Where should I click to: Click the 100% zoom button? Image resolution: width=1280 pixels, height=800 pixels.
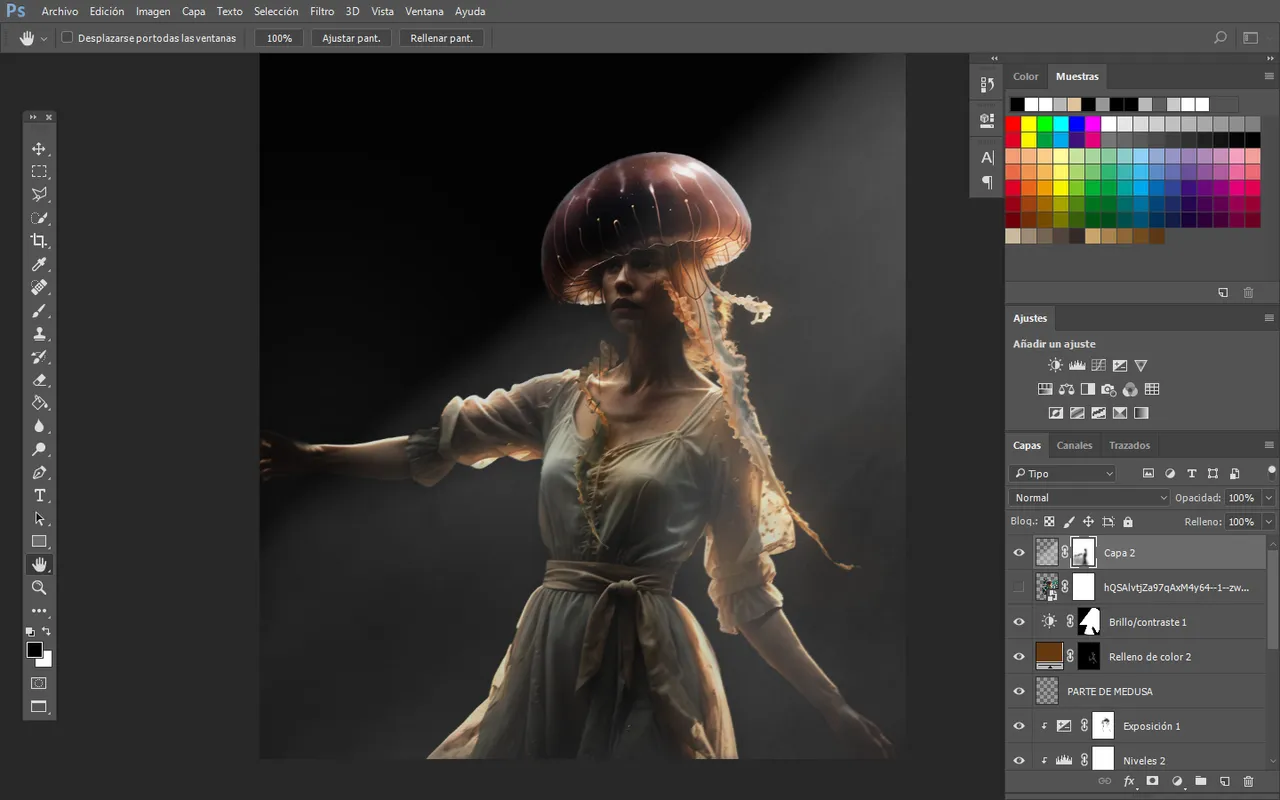280,38
